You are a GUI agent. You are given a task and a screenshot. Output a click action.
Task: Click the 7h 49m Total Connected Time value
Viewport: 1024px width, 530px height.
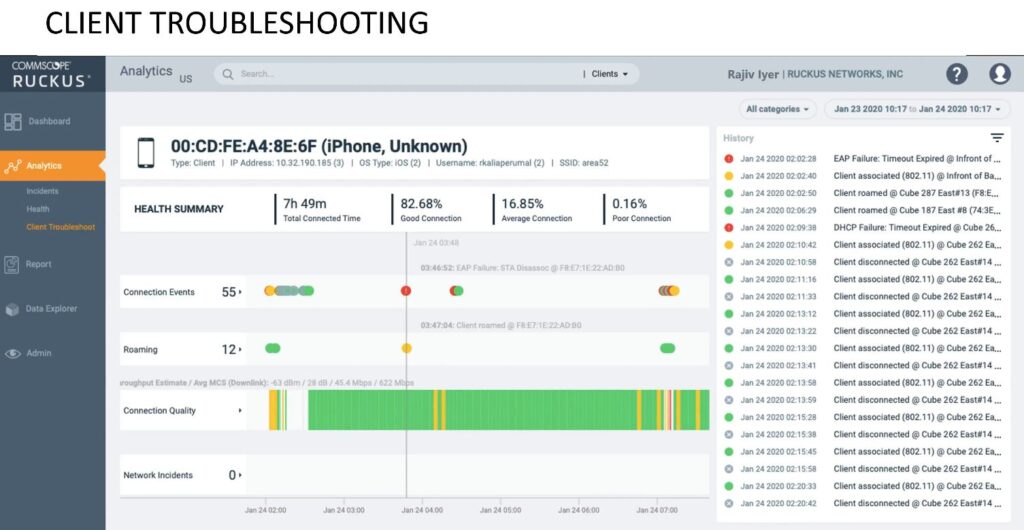coord(304,204)
